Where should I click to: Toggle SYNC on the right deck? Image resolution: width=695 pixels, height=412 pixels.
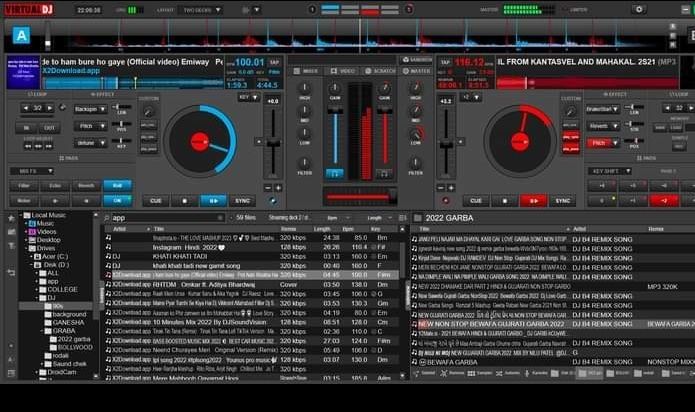[x=563, y=200]
